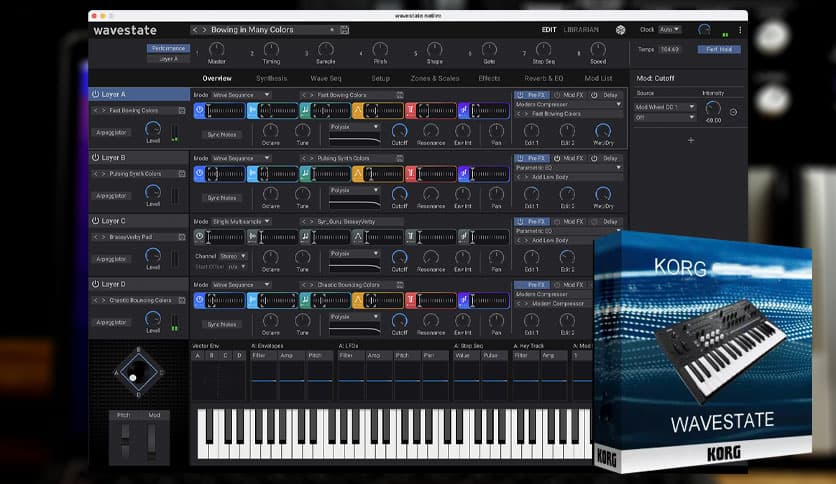Switch to LIBRARIAN view
Image resolution: width=836 pixels, height=484 pixels.
coord(581,30)
